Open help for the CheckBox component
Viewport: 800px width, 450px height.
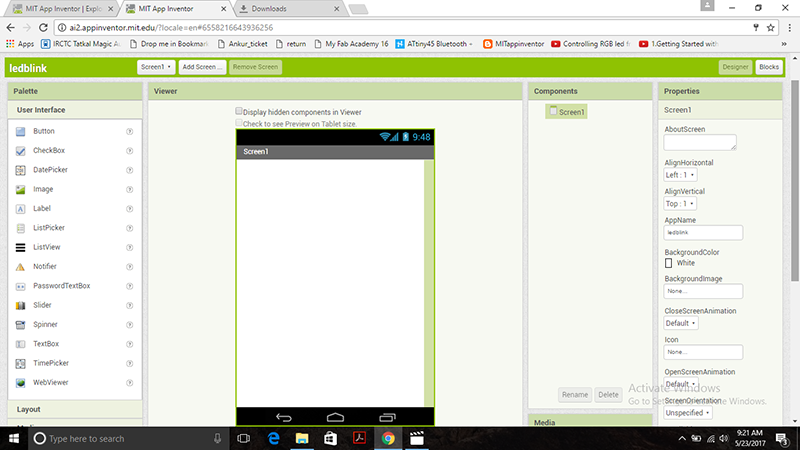click(130, 151)
